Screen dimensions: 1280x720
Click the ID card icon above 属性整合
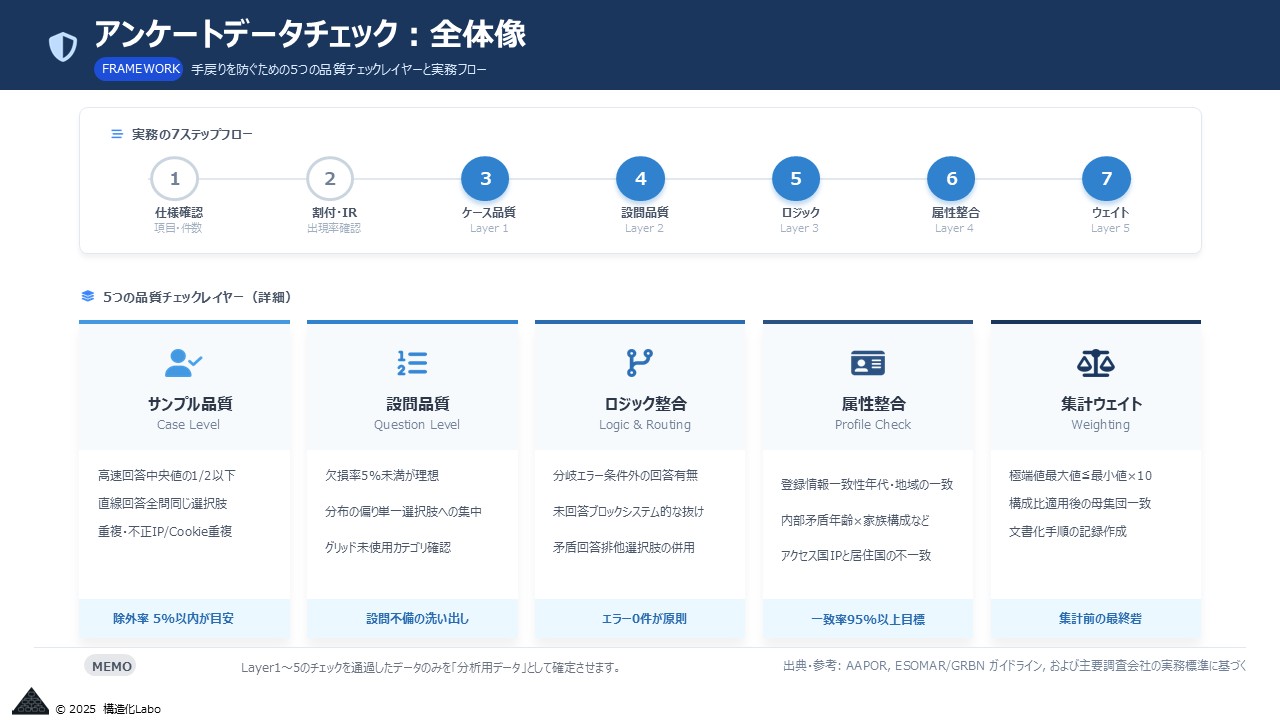point(867,363)
